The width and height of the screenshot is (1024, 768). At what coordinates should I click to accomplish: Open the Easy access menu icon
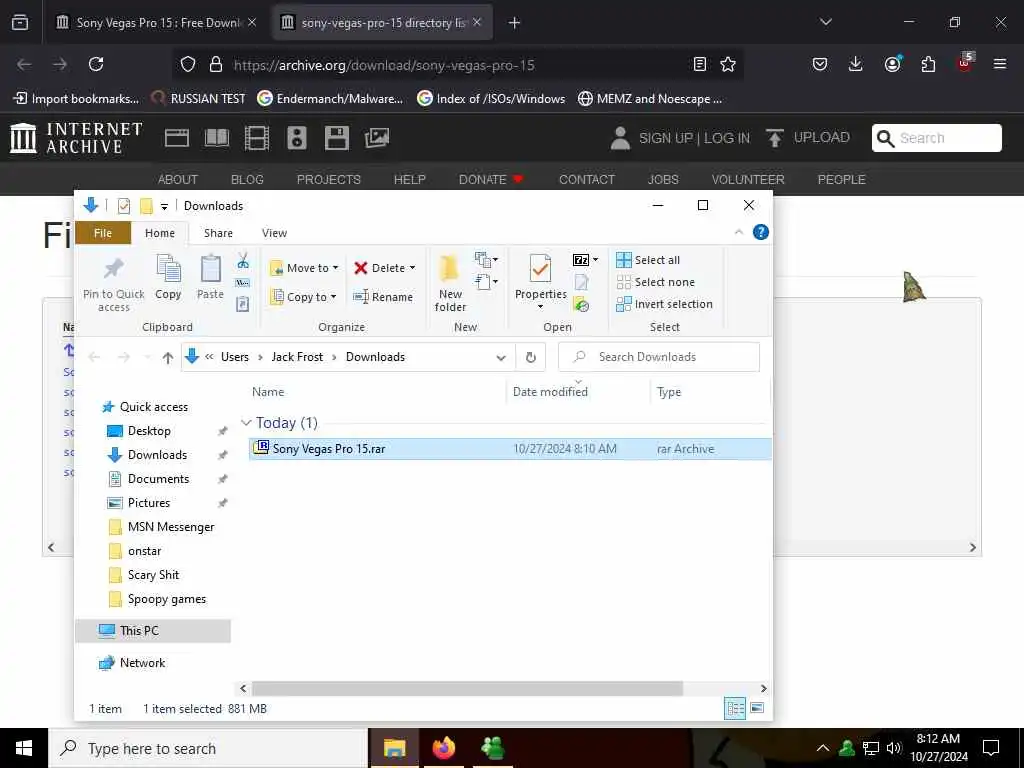tap(486, 282)
